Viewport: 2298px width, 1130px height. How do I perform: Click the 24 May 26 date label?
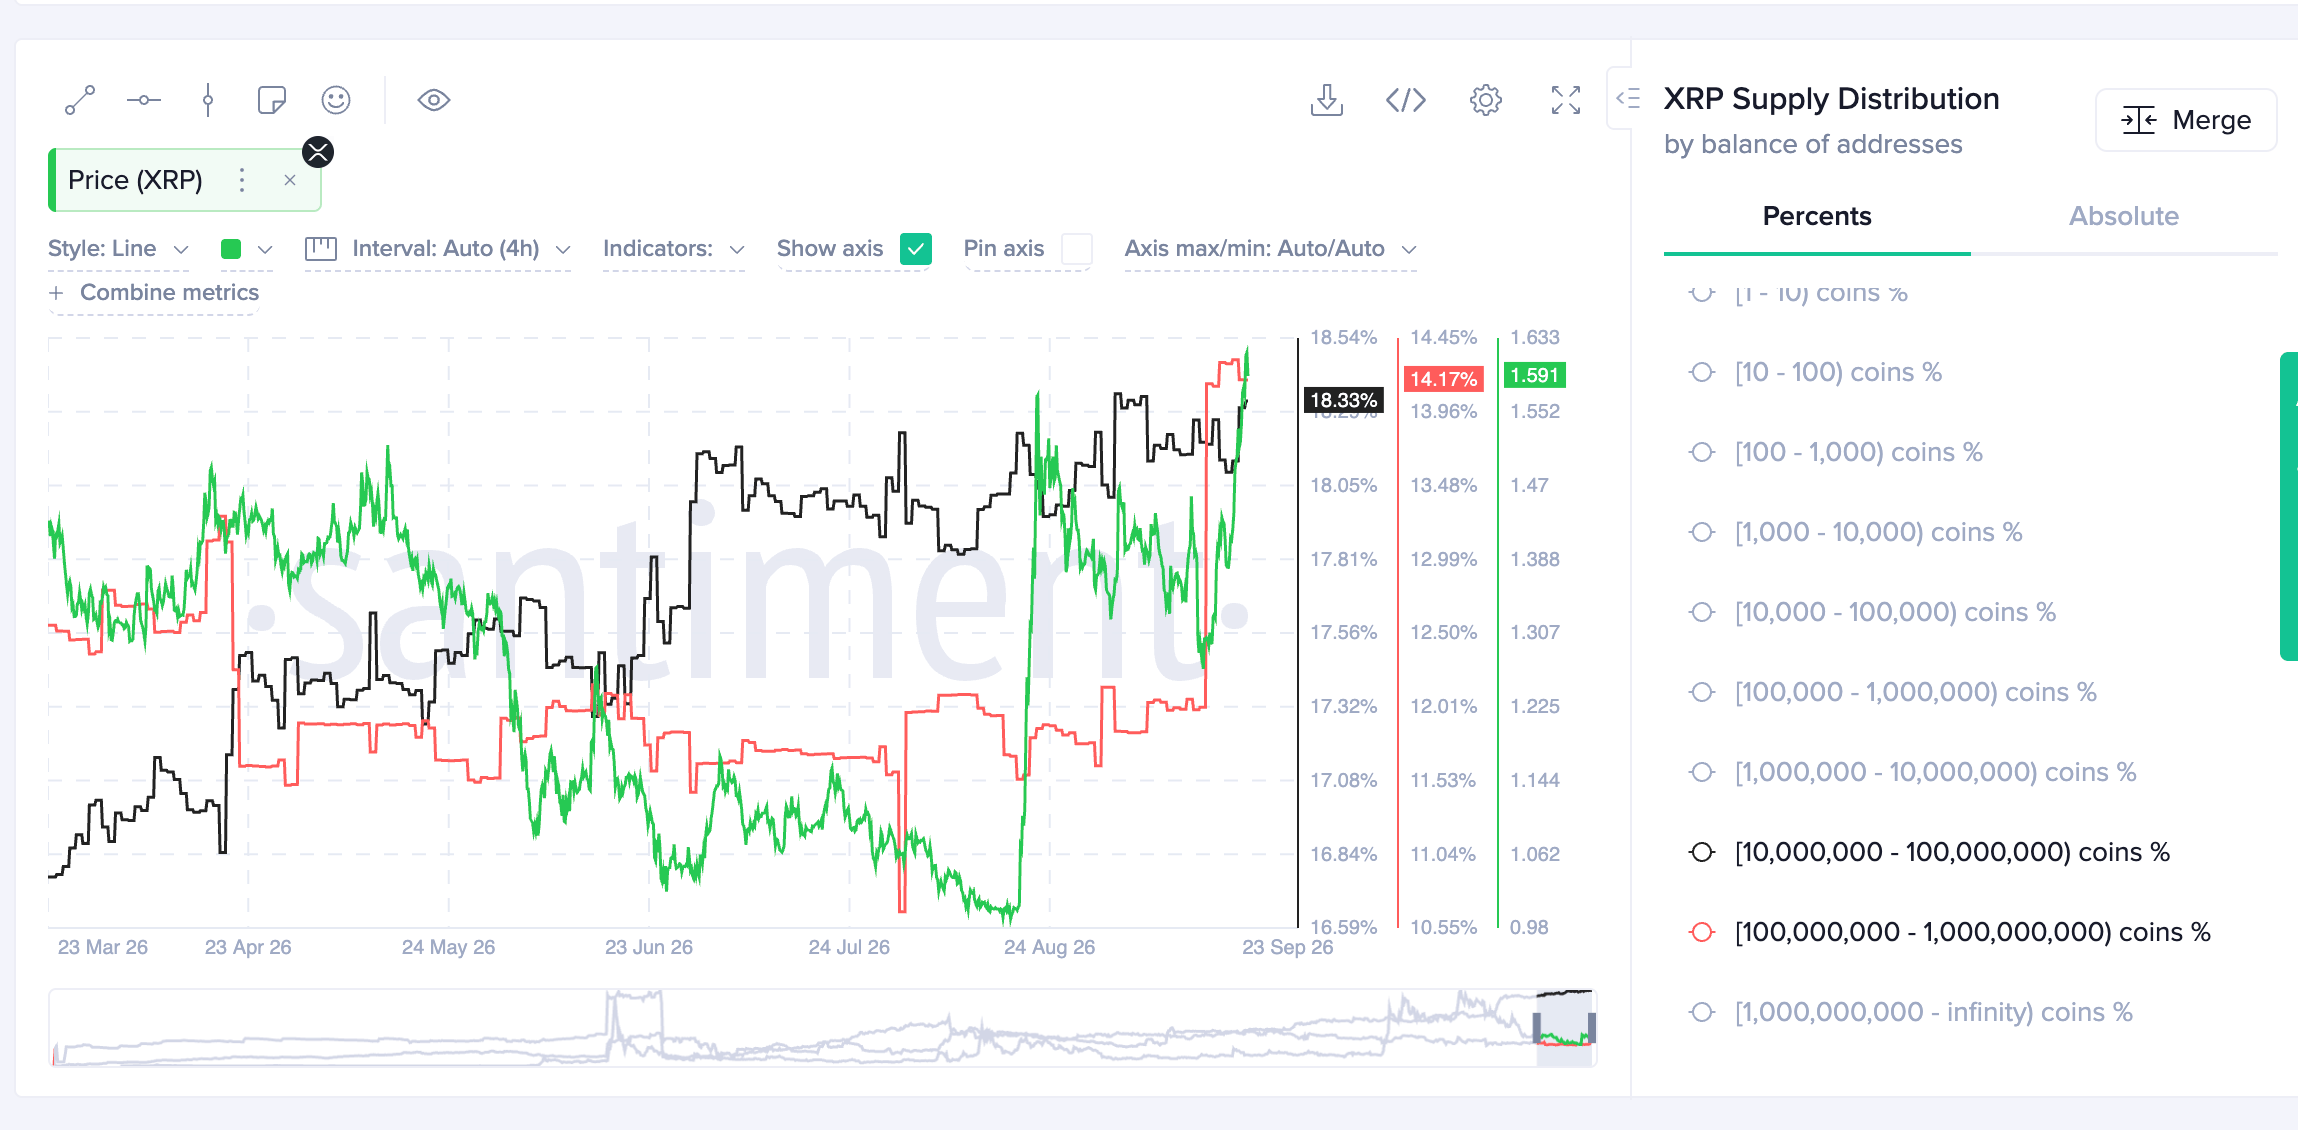(448, 947)
